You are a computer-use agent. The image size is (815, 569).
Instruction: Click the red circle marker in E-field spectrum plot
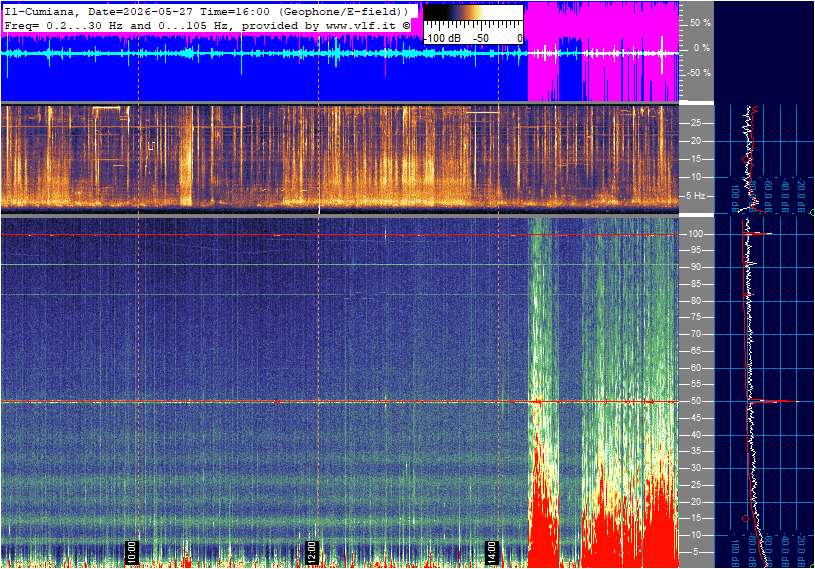click(x=745, y=518)
